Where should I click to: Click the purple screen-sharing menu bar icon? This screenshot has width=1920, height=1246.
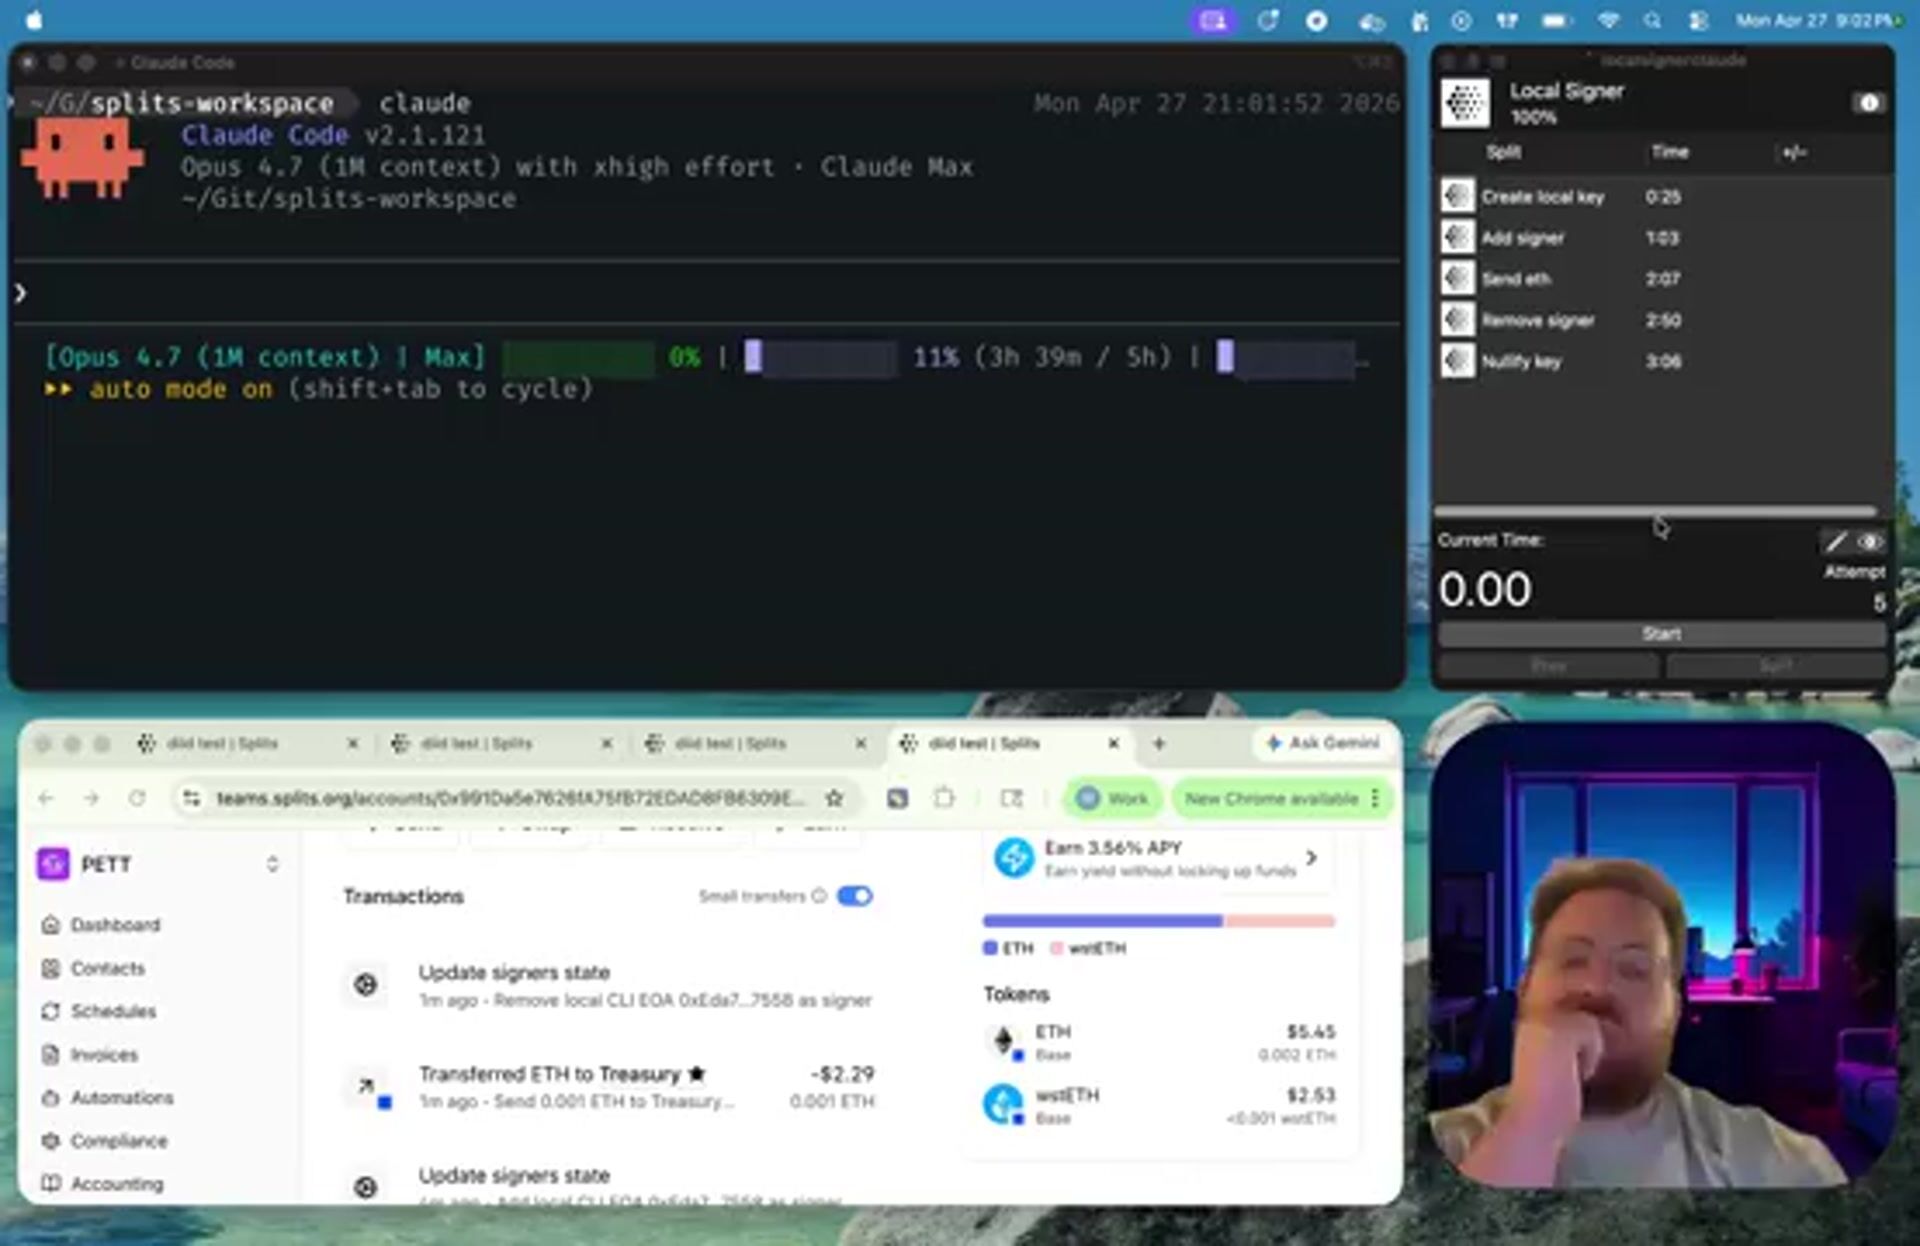1213,21
